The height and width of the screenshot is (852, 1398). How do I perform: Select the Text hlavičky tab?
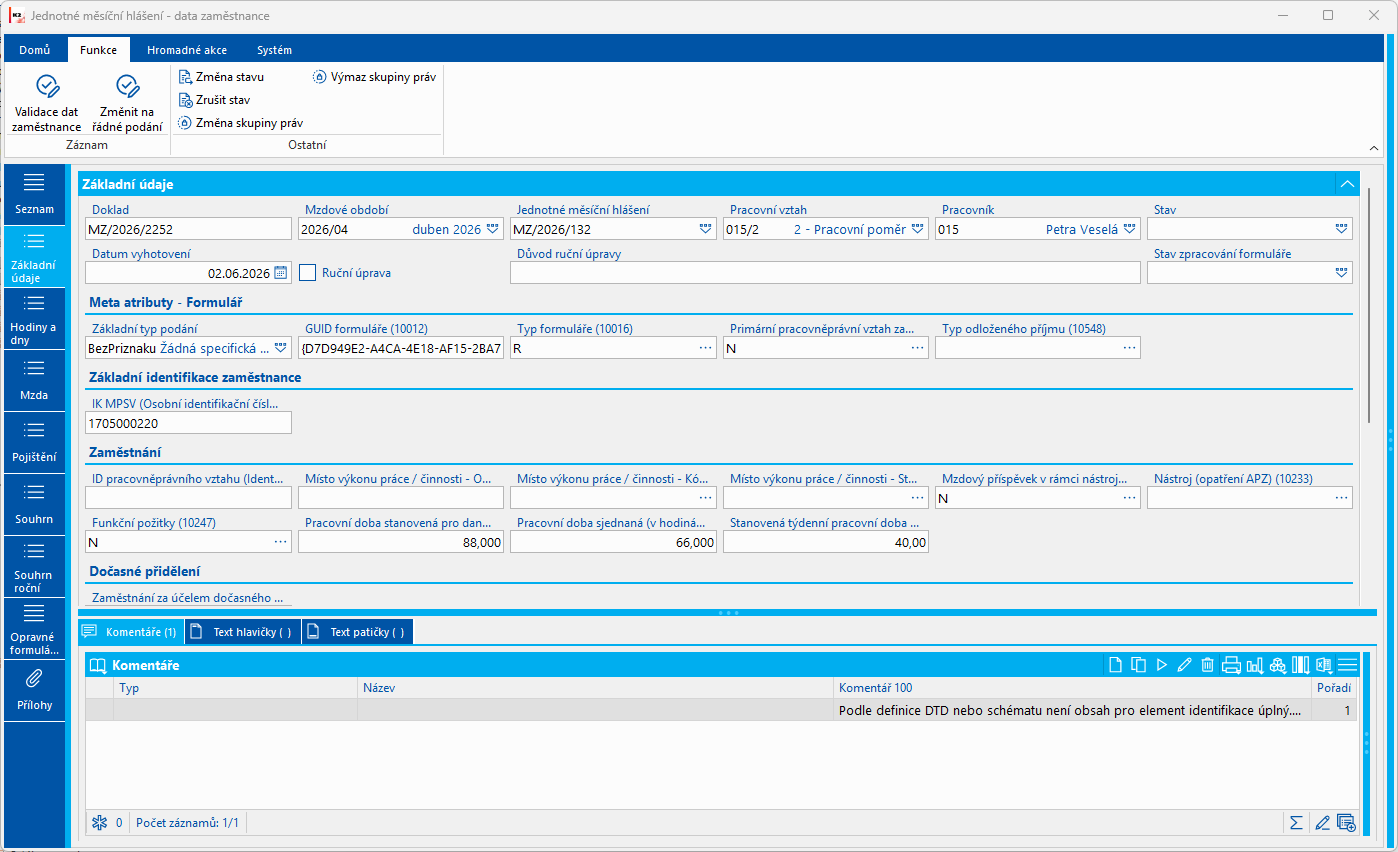click(243, 632)
